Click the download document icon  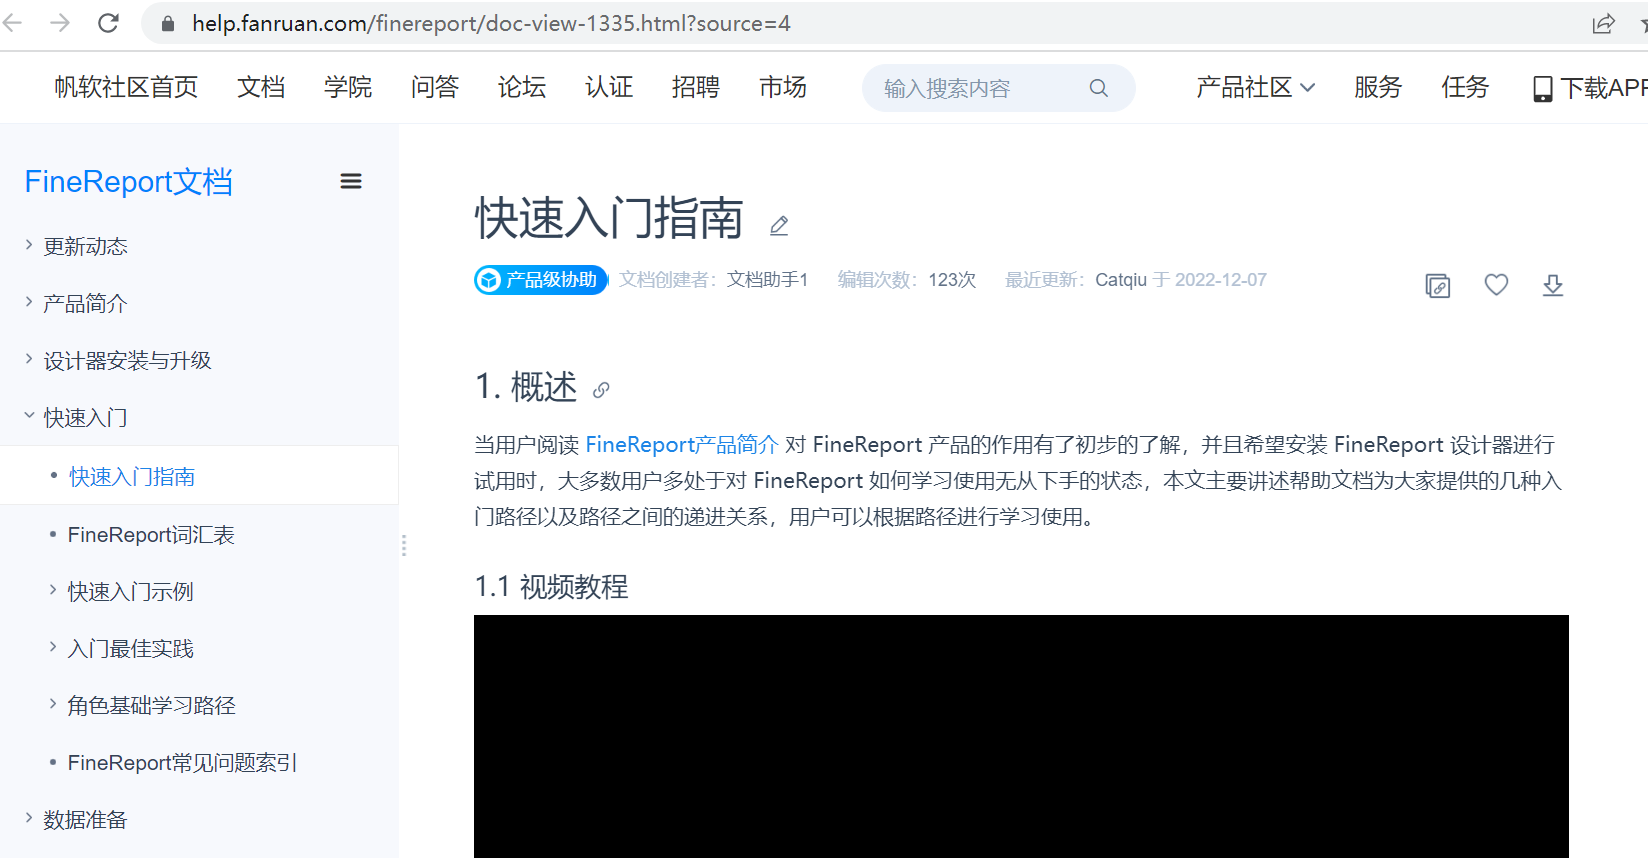point(1552,285)
